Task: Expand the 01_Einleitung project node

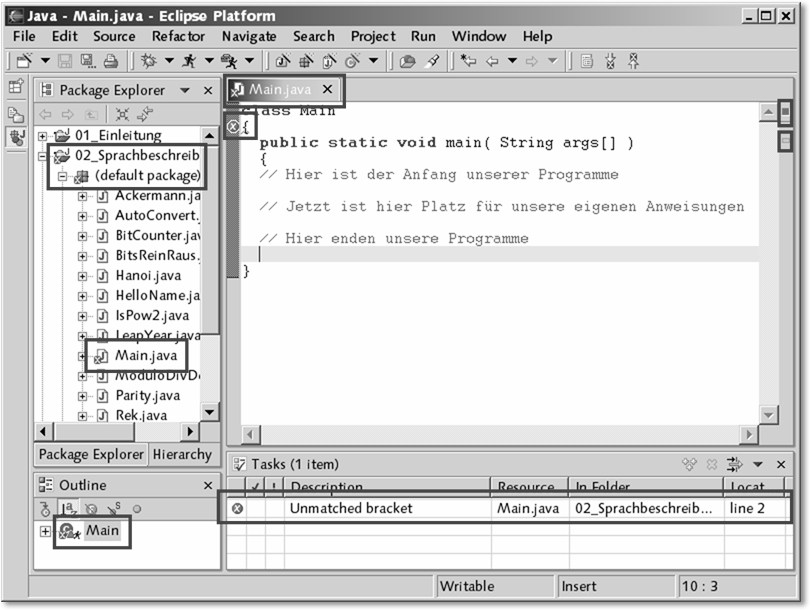Action: 43,135
